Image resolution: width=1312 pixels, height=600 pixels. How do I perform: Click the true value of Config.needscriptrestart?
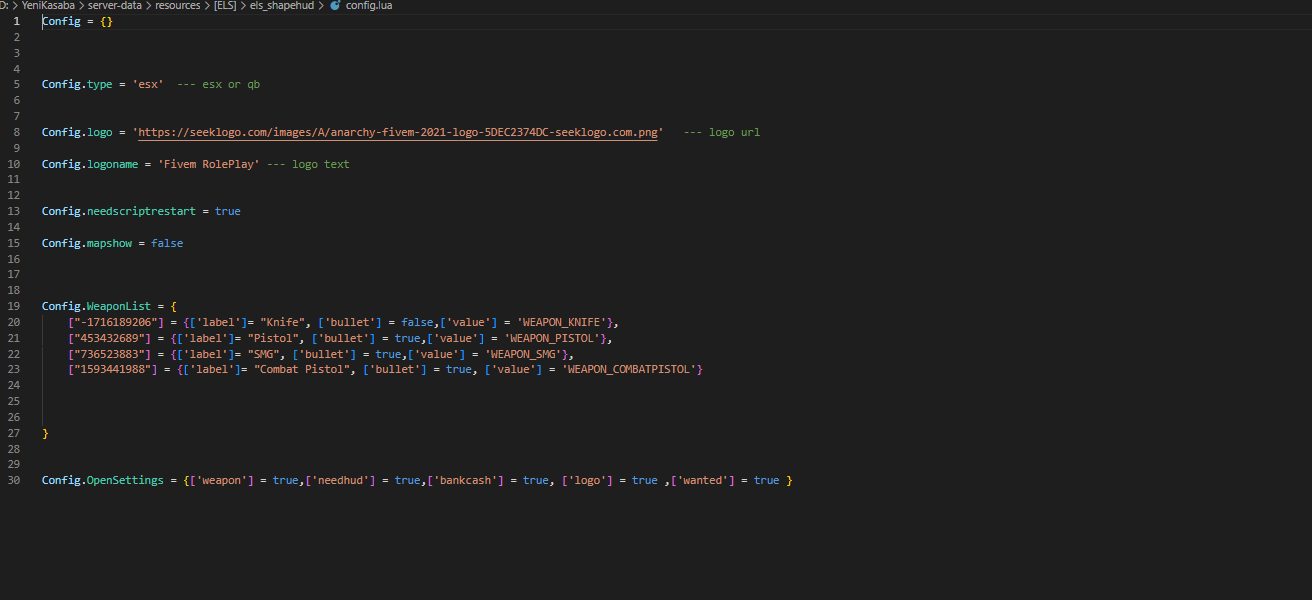coord(227,211)
